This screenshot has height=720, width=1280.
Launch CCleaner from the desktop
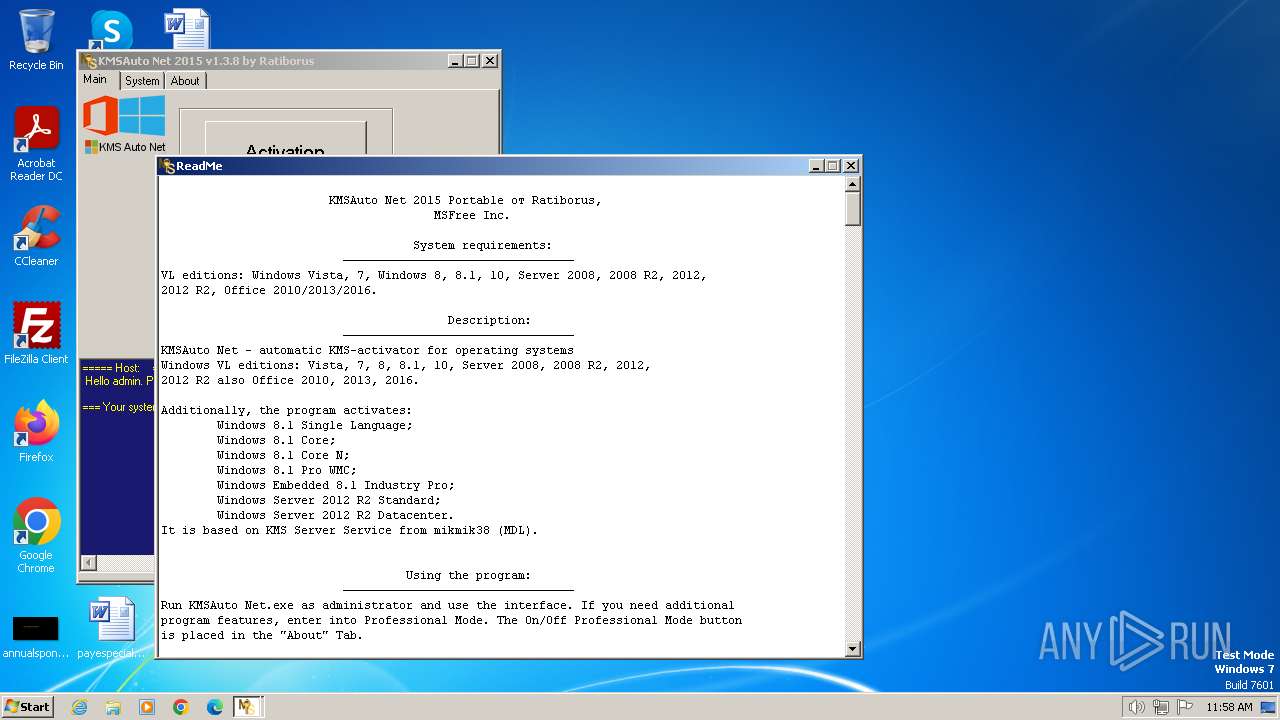pyautogui.click(x=36, y=236)
